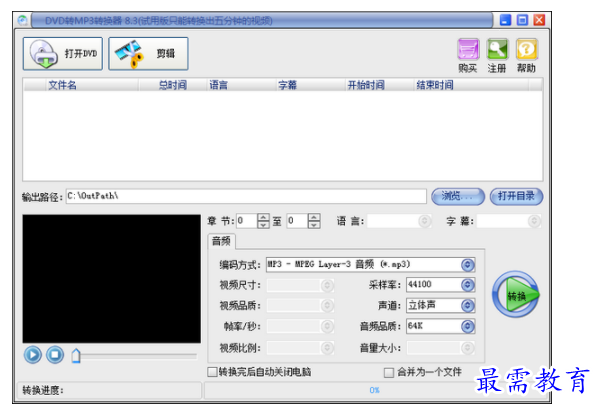Open 帮助 help icon

(x=527, y=49)
